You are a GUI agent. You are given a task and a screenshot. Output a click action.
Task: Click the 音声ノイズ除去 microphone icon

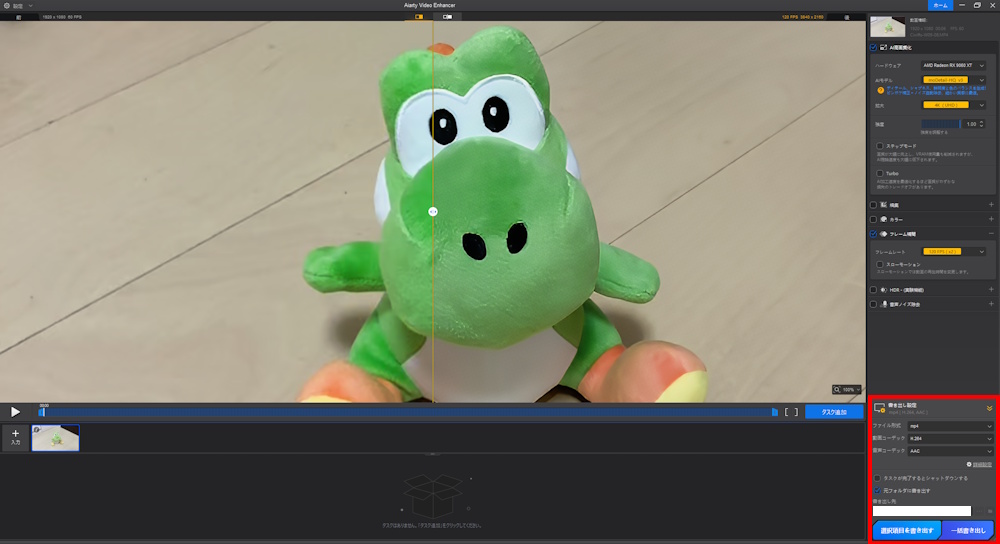[884, 304]
